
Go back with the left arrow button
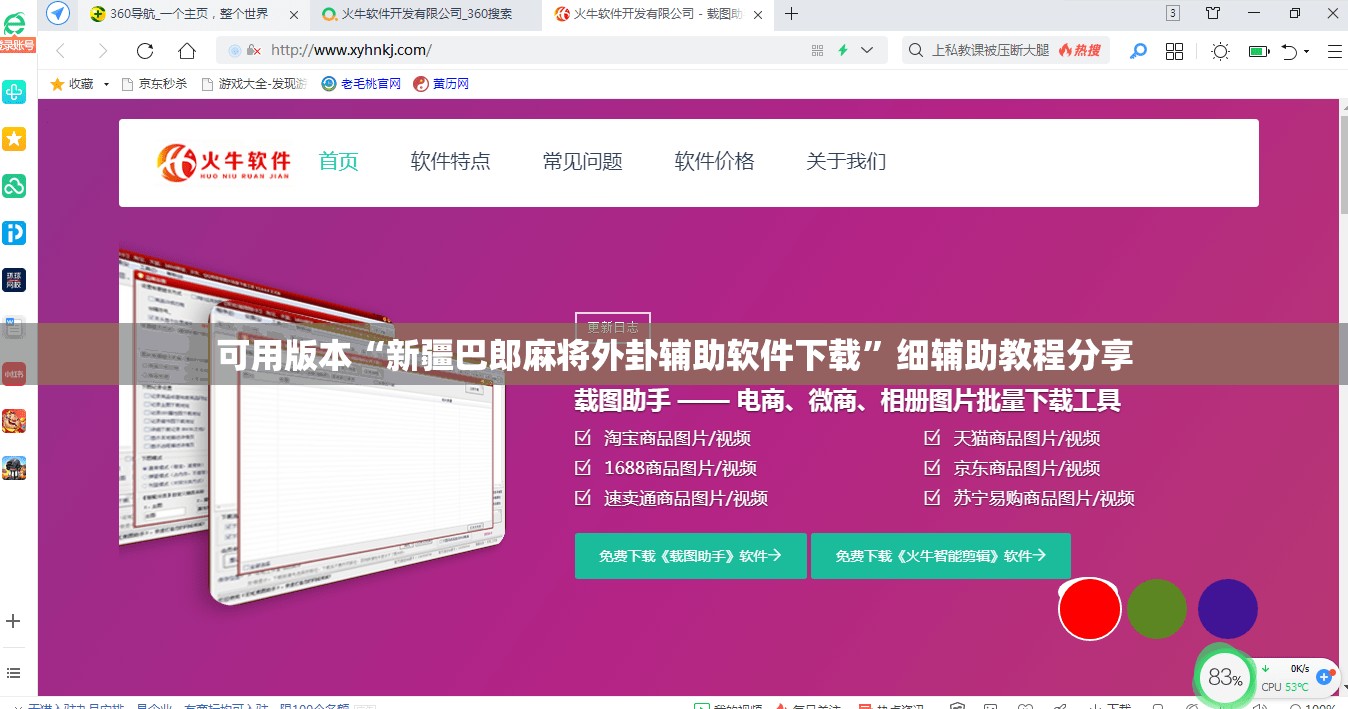pyautogui.click(x=61, y=51)
